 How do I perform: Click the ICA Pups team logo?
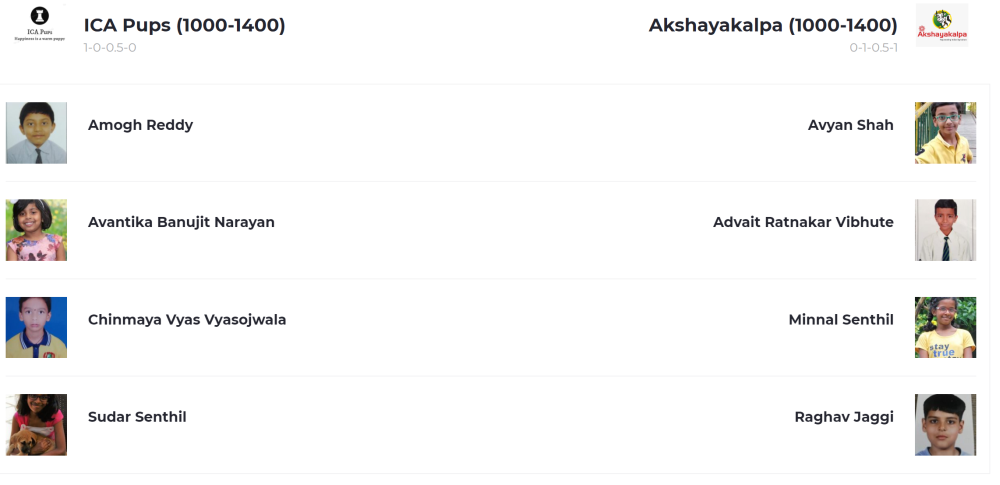coord(40,24)
